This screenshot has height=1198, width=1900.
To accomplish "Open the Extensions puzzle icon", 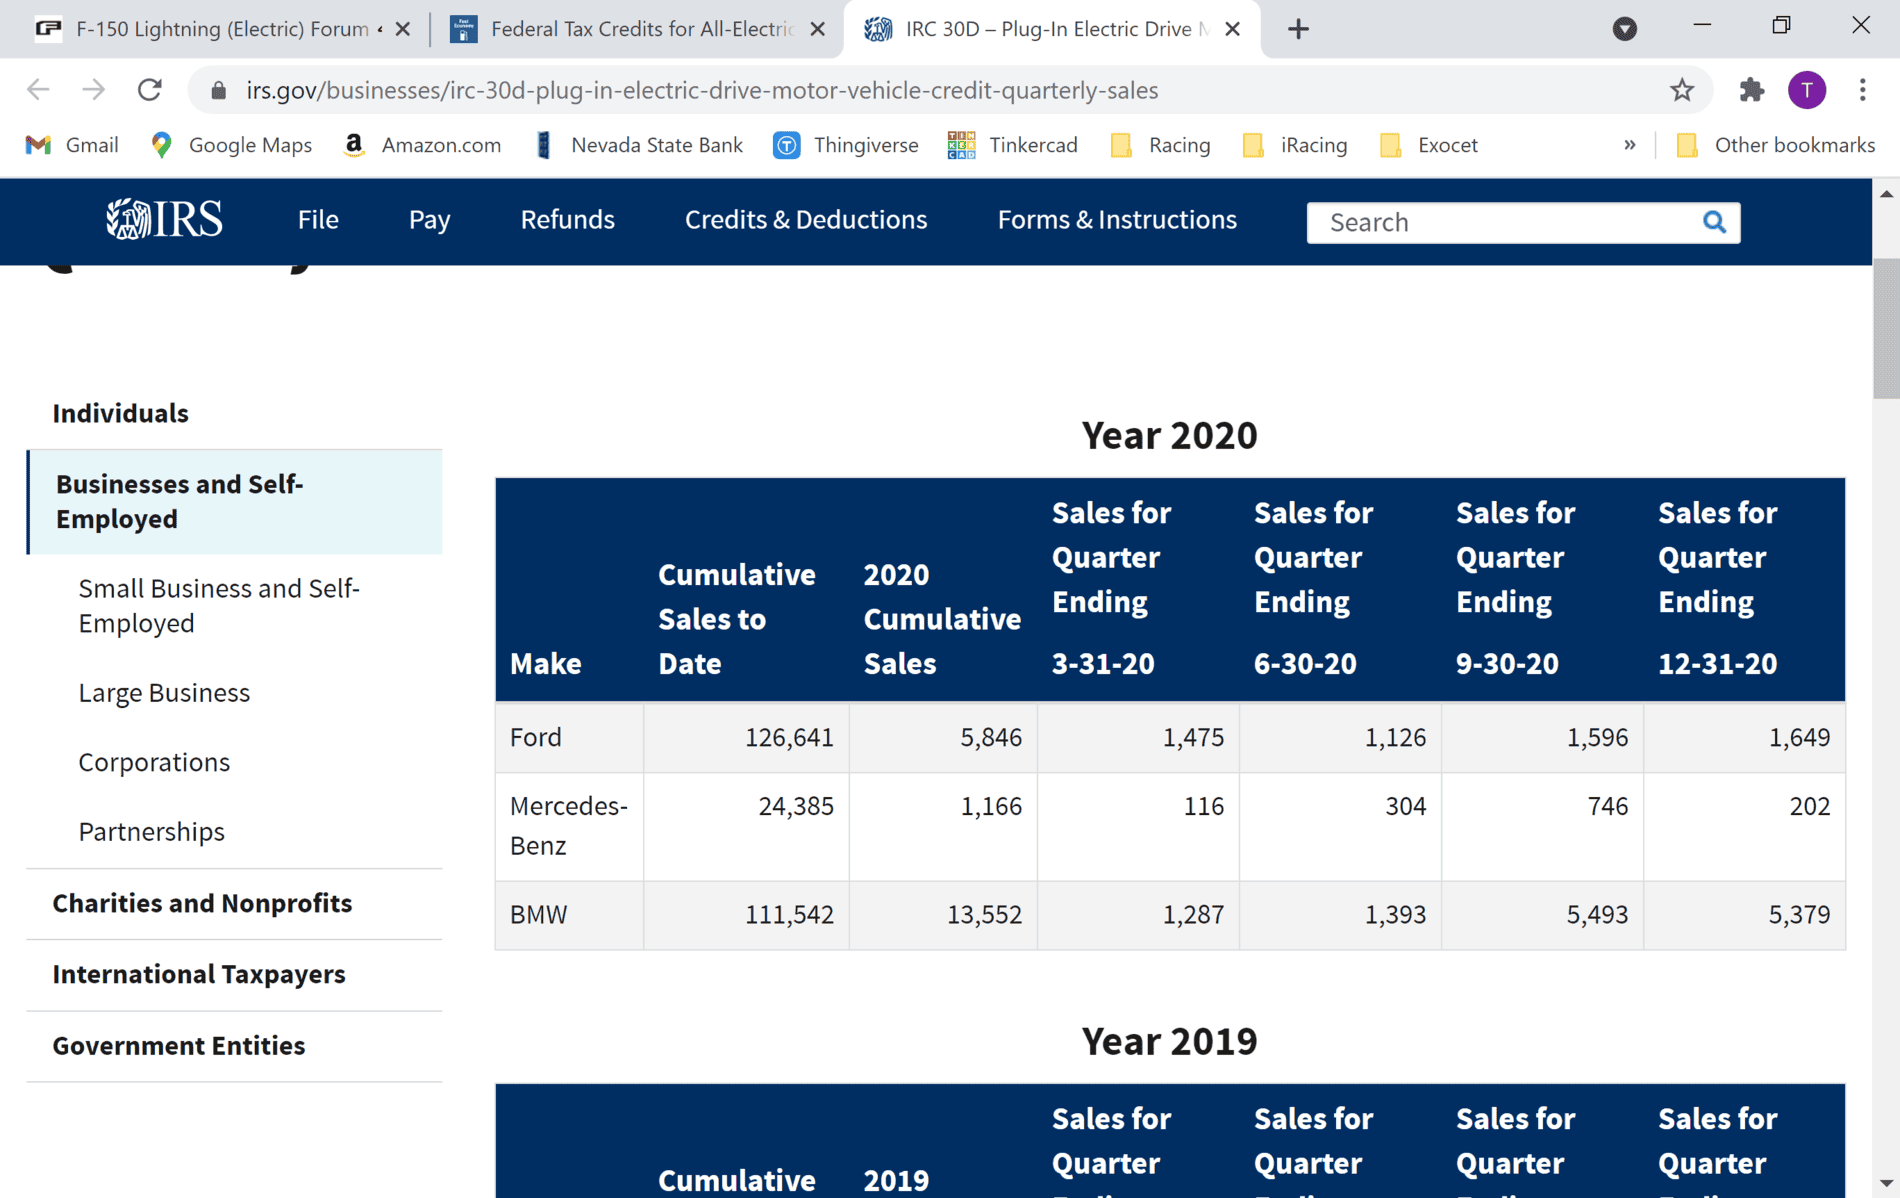I will [x=1751, y=90].
